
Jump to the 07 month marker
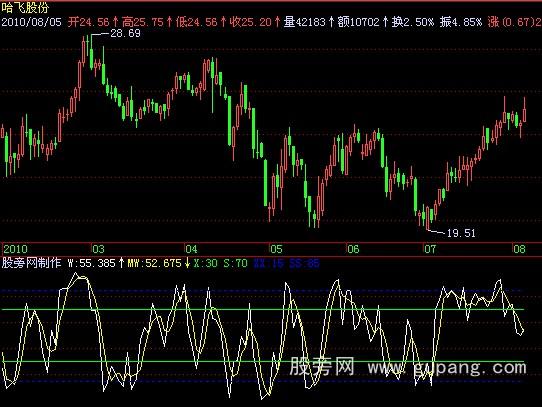click(x=430, y=249)
